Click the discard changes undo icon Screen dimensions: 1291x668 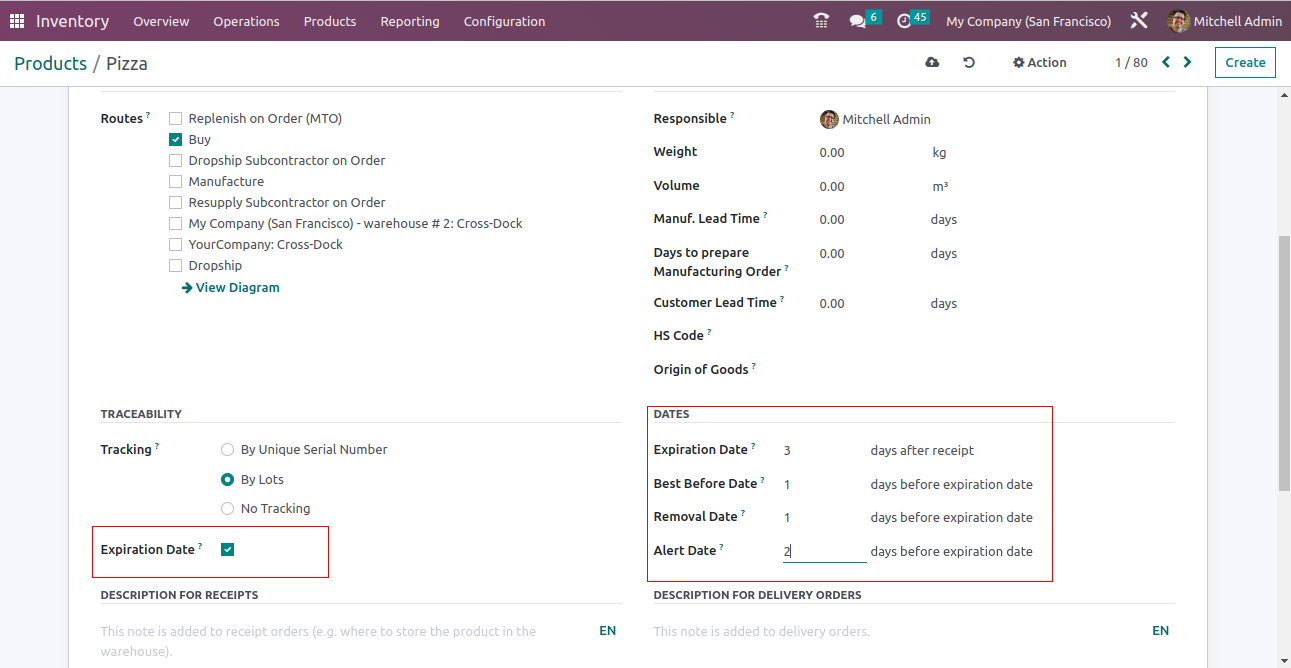969,62
